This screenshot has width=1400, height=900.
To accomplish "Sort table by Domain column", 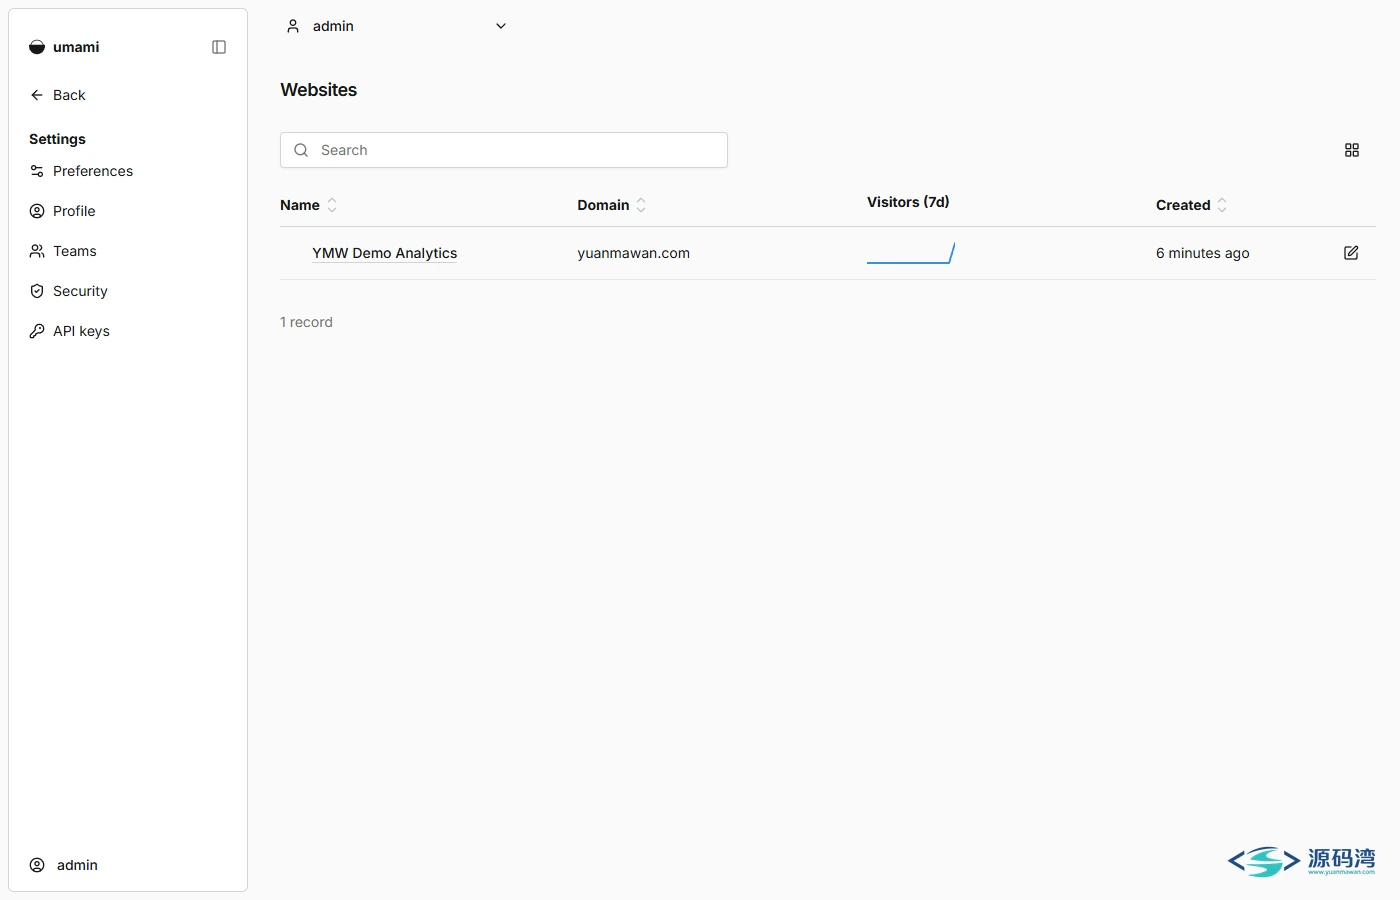I will coord(612,205).
